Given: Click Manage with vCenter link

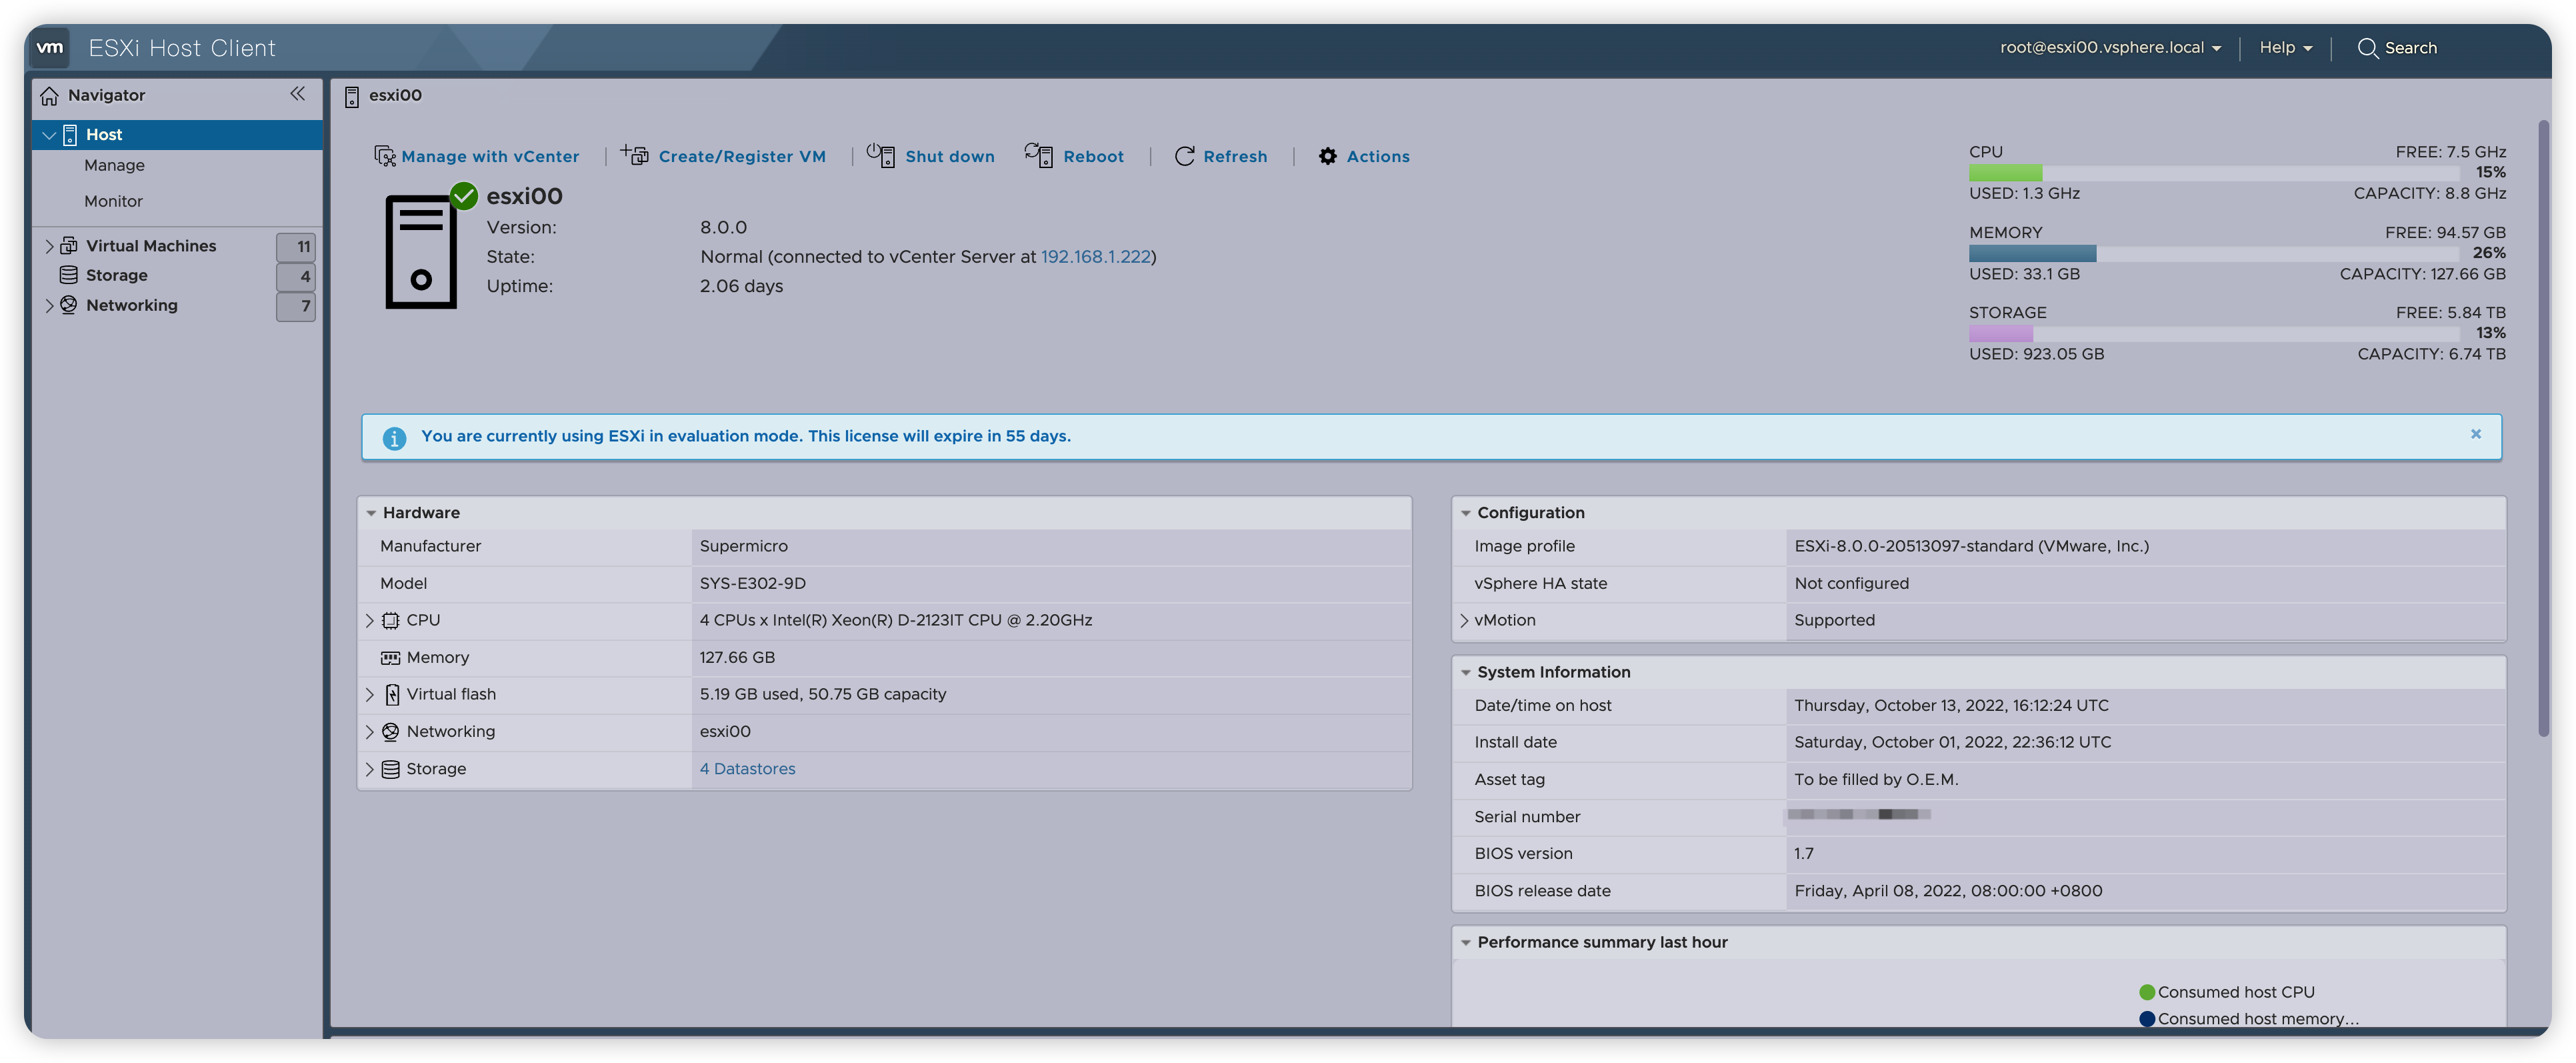Looking at the screenshot, I should click(490, 156).
